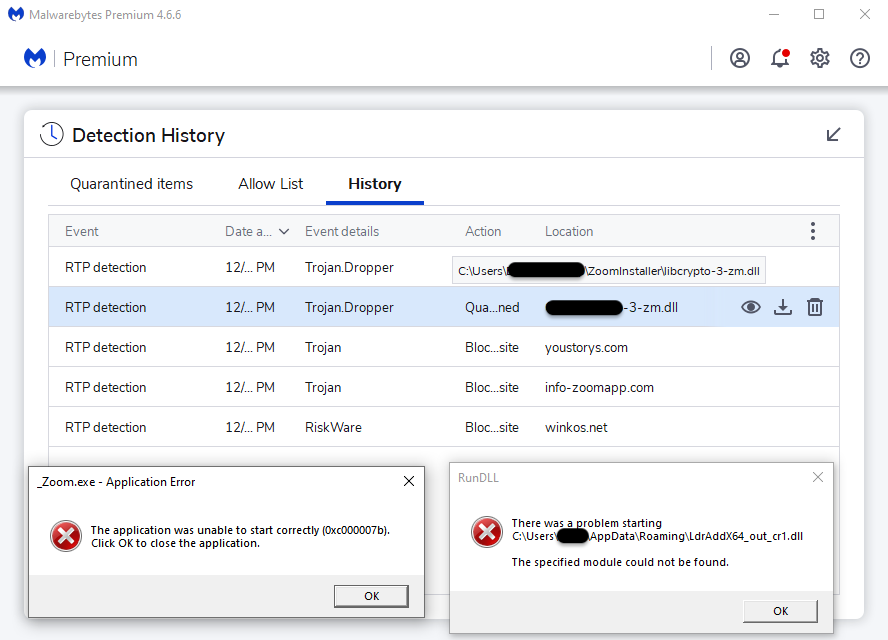Collapse the Detection History panel
Image resolution: width=888 pixels, height=640 pixels.
[833, 135]
